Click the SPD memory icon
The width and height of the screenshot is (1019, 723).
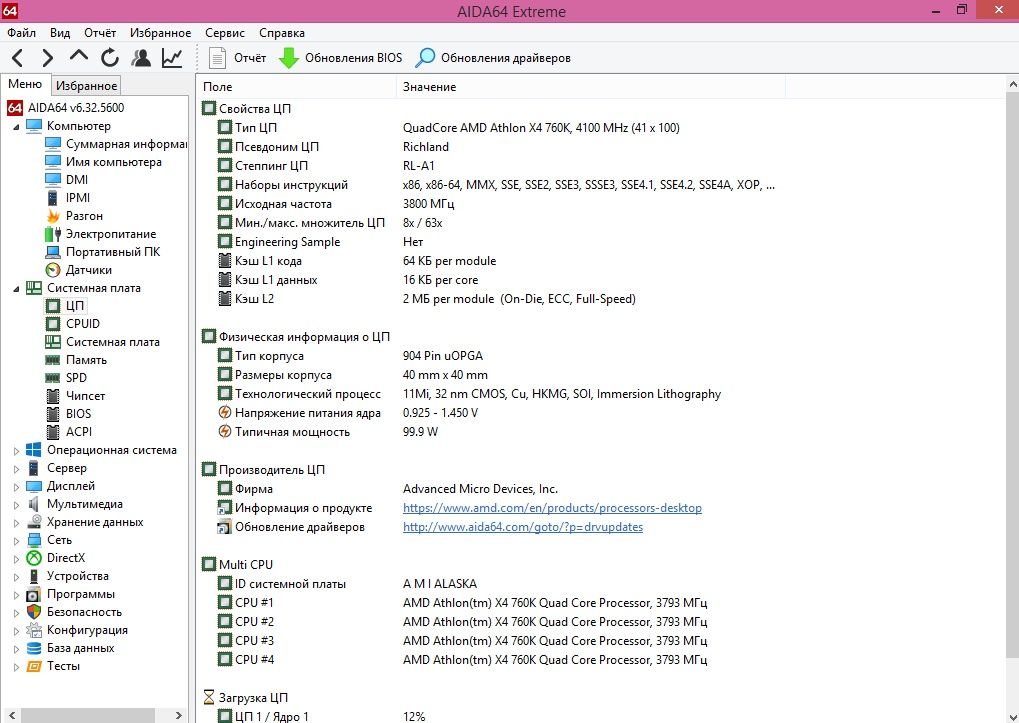tap(53, 378)
